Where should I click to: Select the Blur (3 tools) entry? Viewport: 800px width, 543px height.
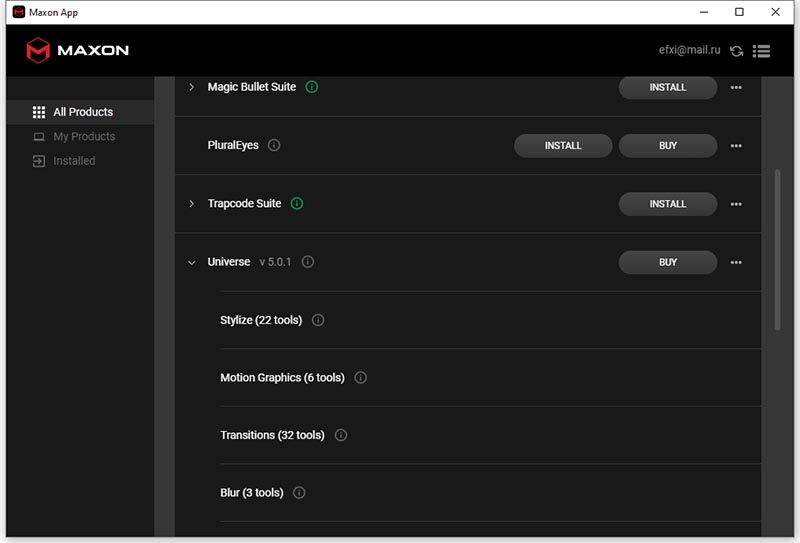(x=252, y=492)
